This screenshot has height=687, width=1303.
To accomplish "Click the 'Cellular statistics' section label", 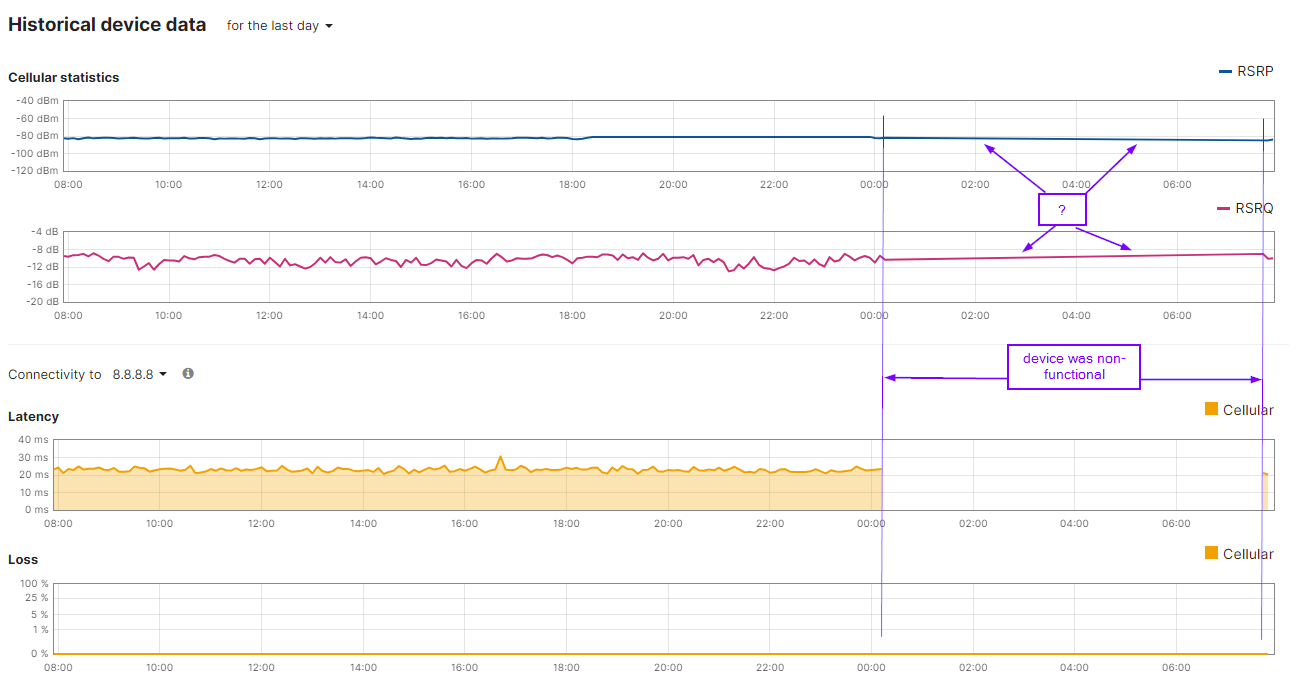I will (x=63, y=77).
